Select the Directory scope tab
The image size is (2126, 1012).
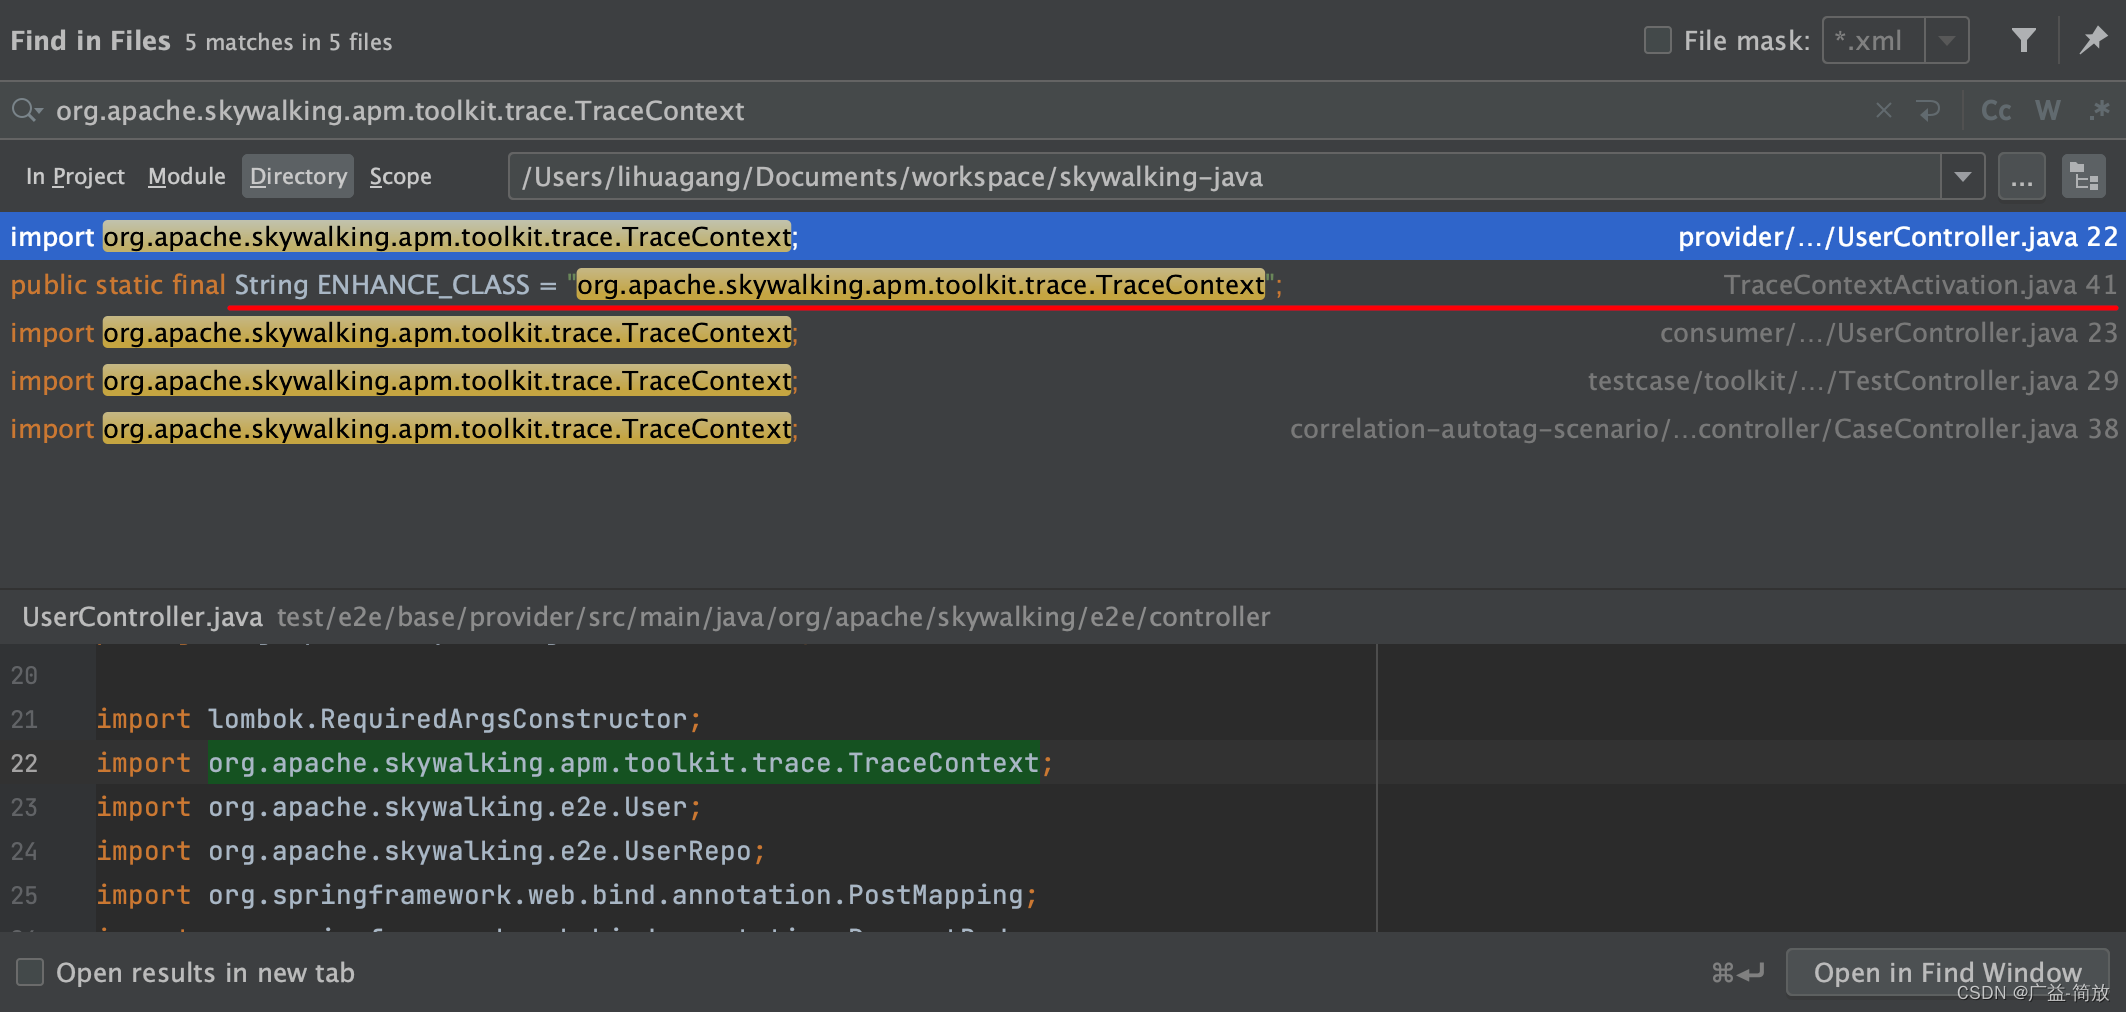pos(298,176)
